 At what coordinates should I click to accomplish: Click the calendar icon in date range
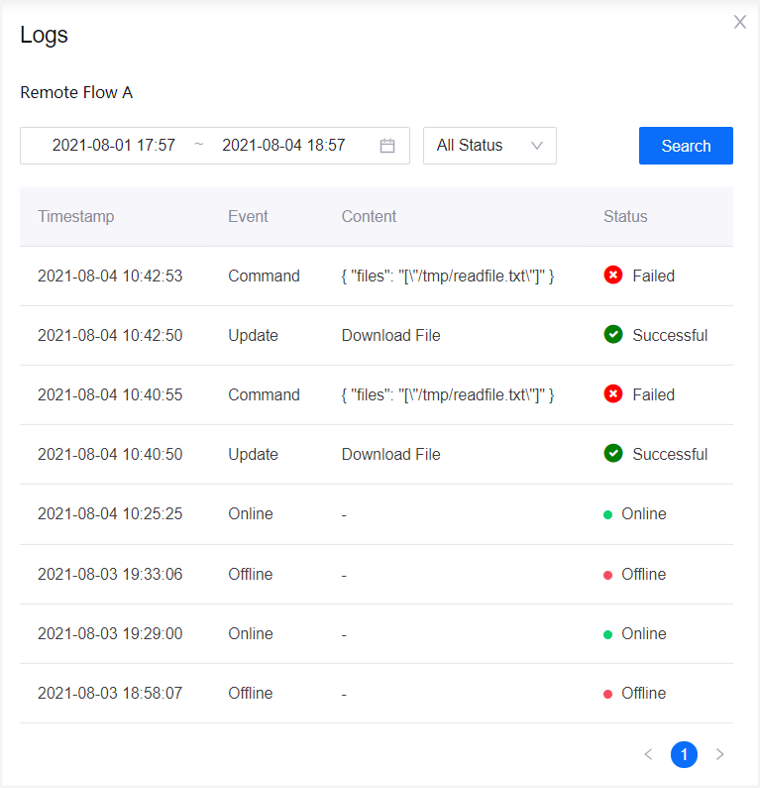388,146
